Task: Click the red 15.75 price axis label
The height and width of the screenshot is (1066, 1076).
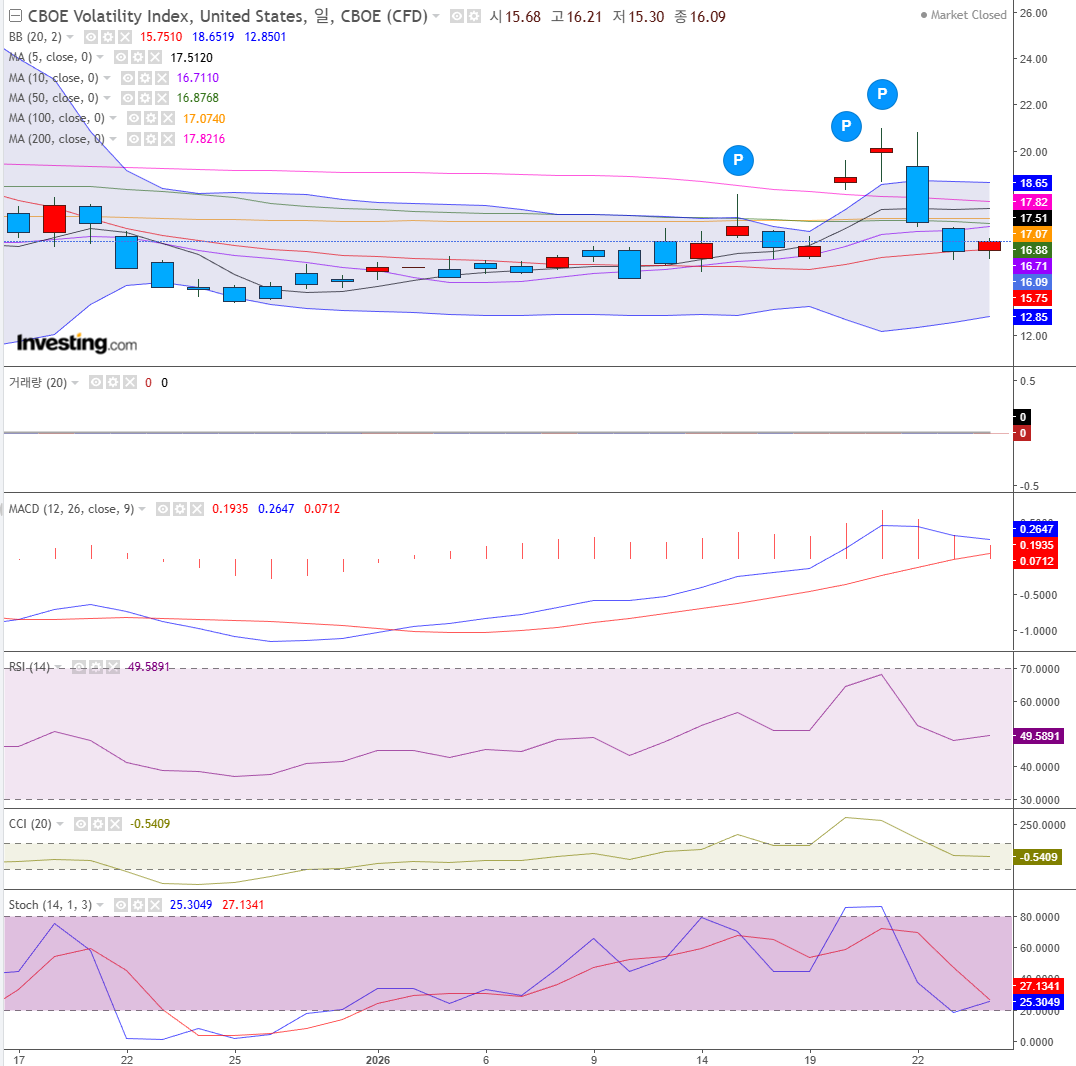Action: click(1033, 299)
